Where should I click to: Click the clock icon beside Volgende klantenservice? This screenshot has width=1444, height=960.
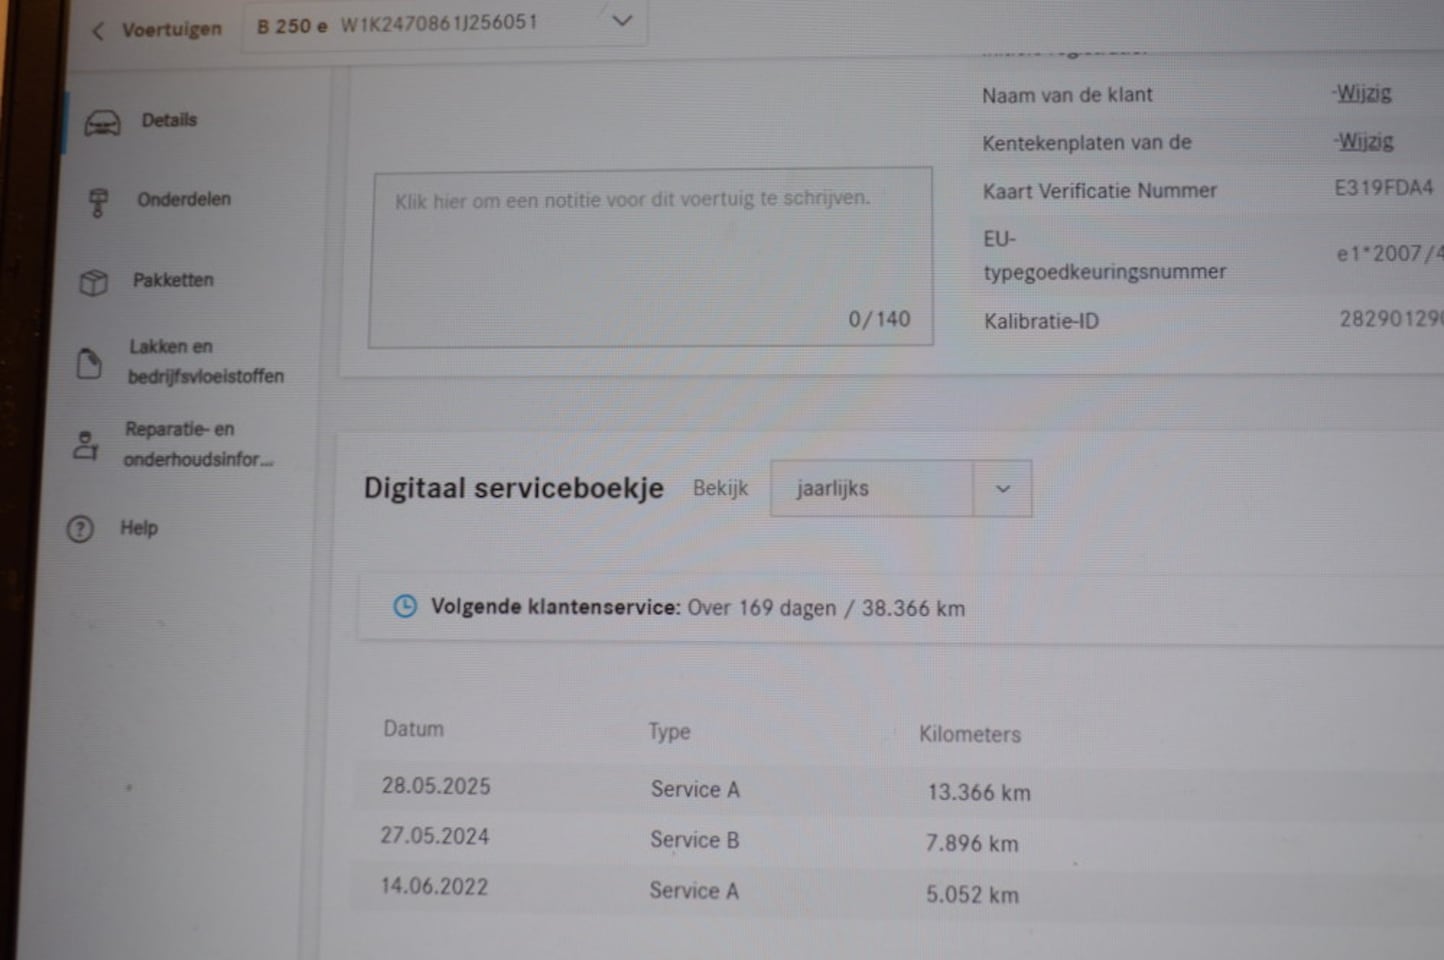click(x=405, y=606)
